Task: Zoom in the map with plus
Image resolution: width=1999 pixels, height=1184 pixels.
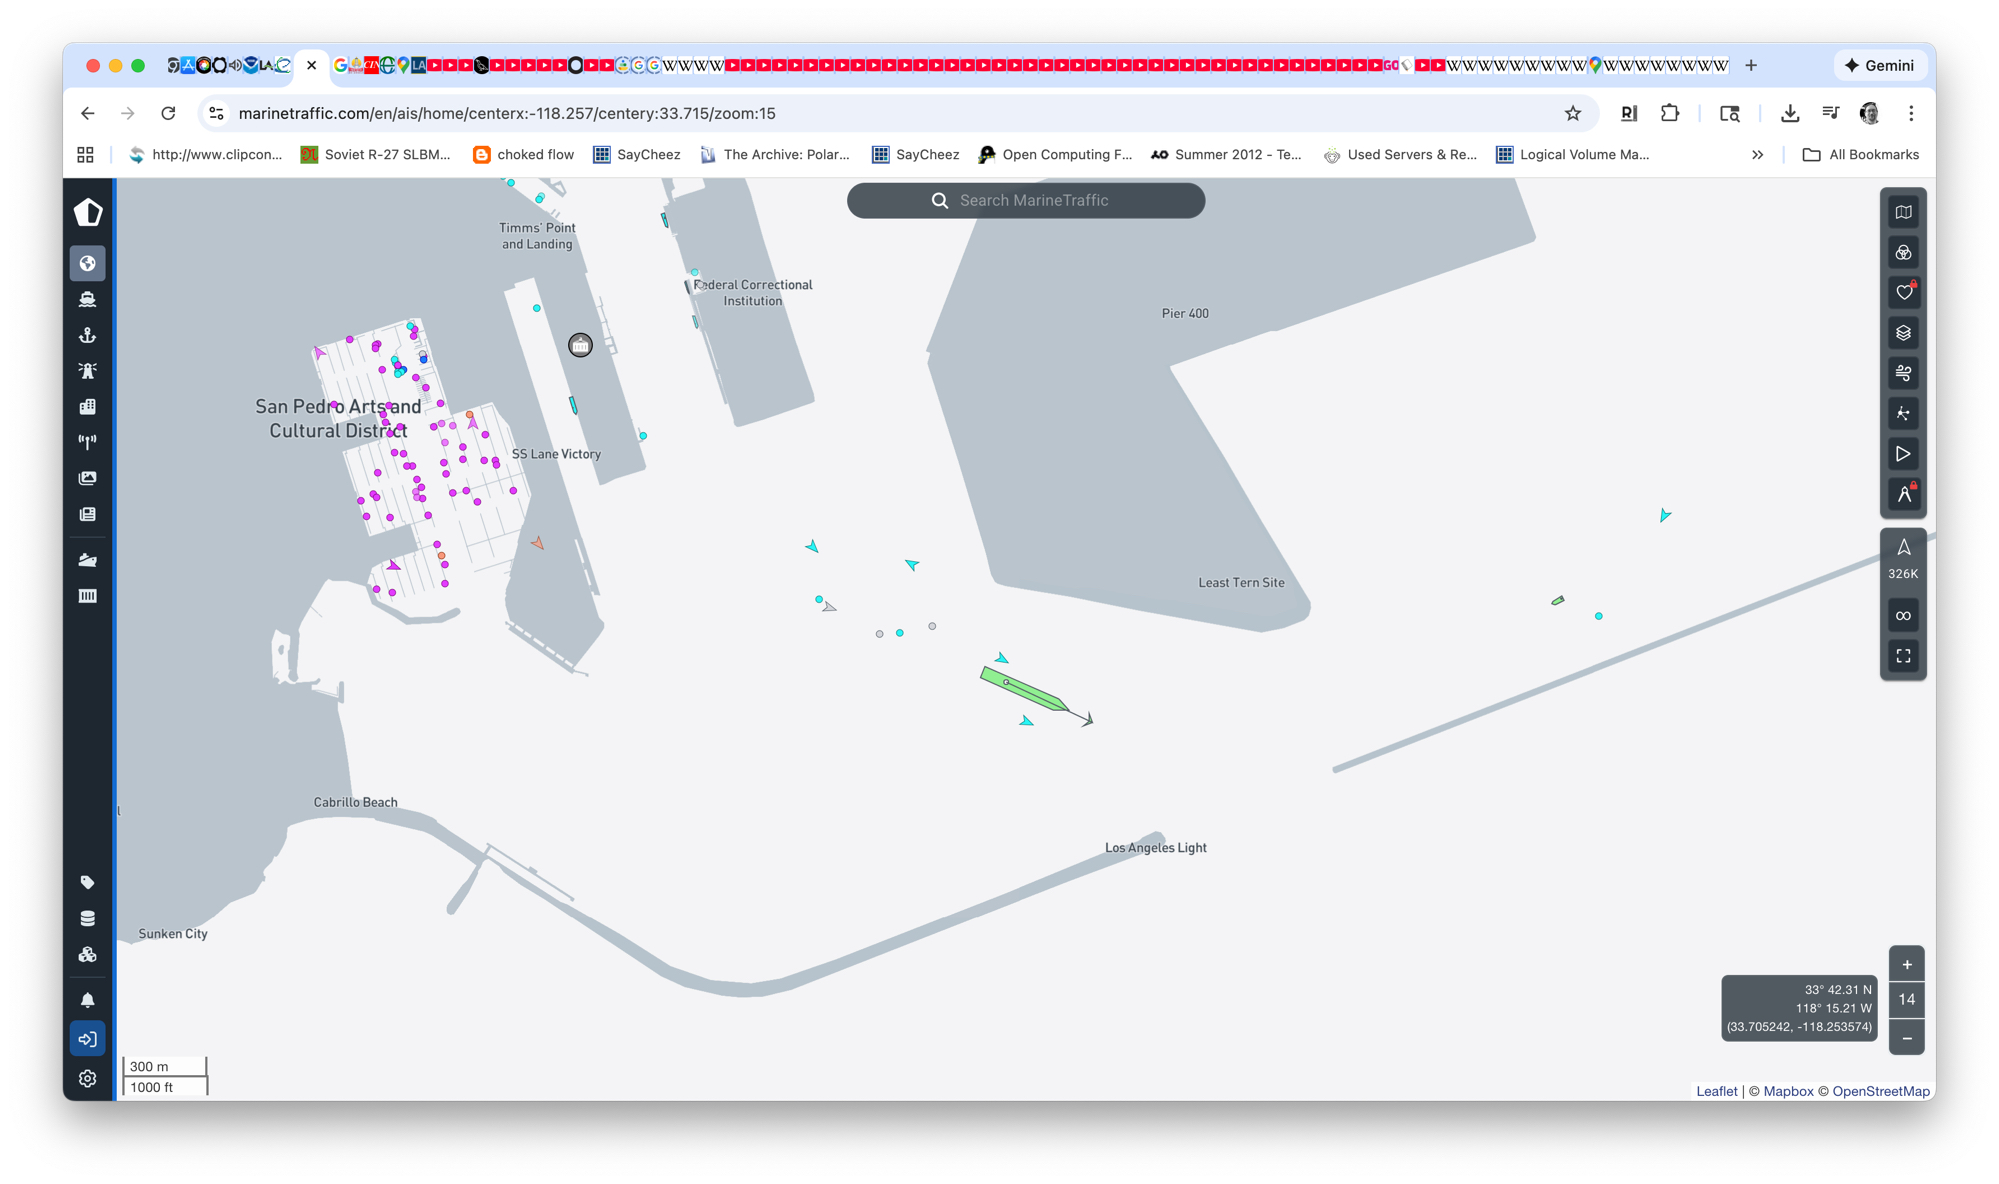Action: click(1906, 965)
